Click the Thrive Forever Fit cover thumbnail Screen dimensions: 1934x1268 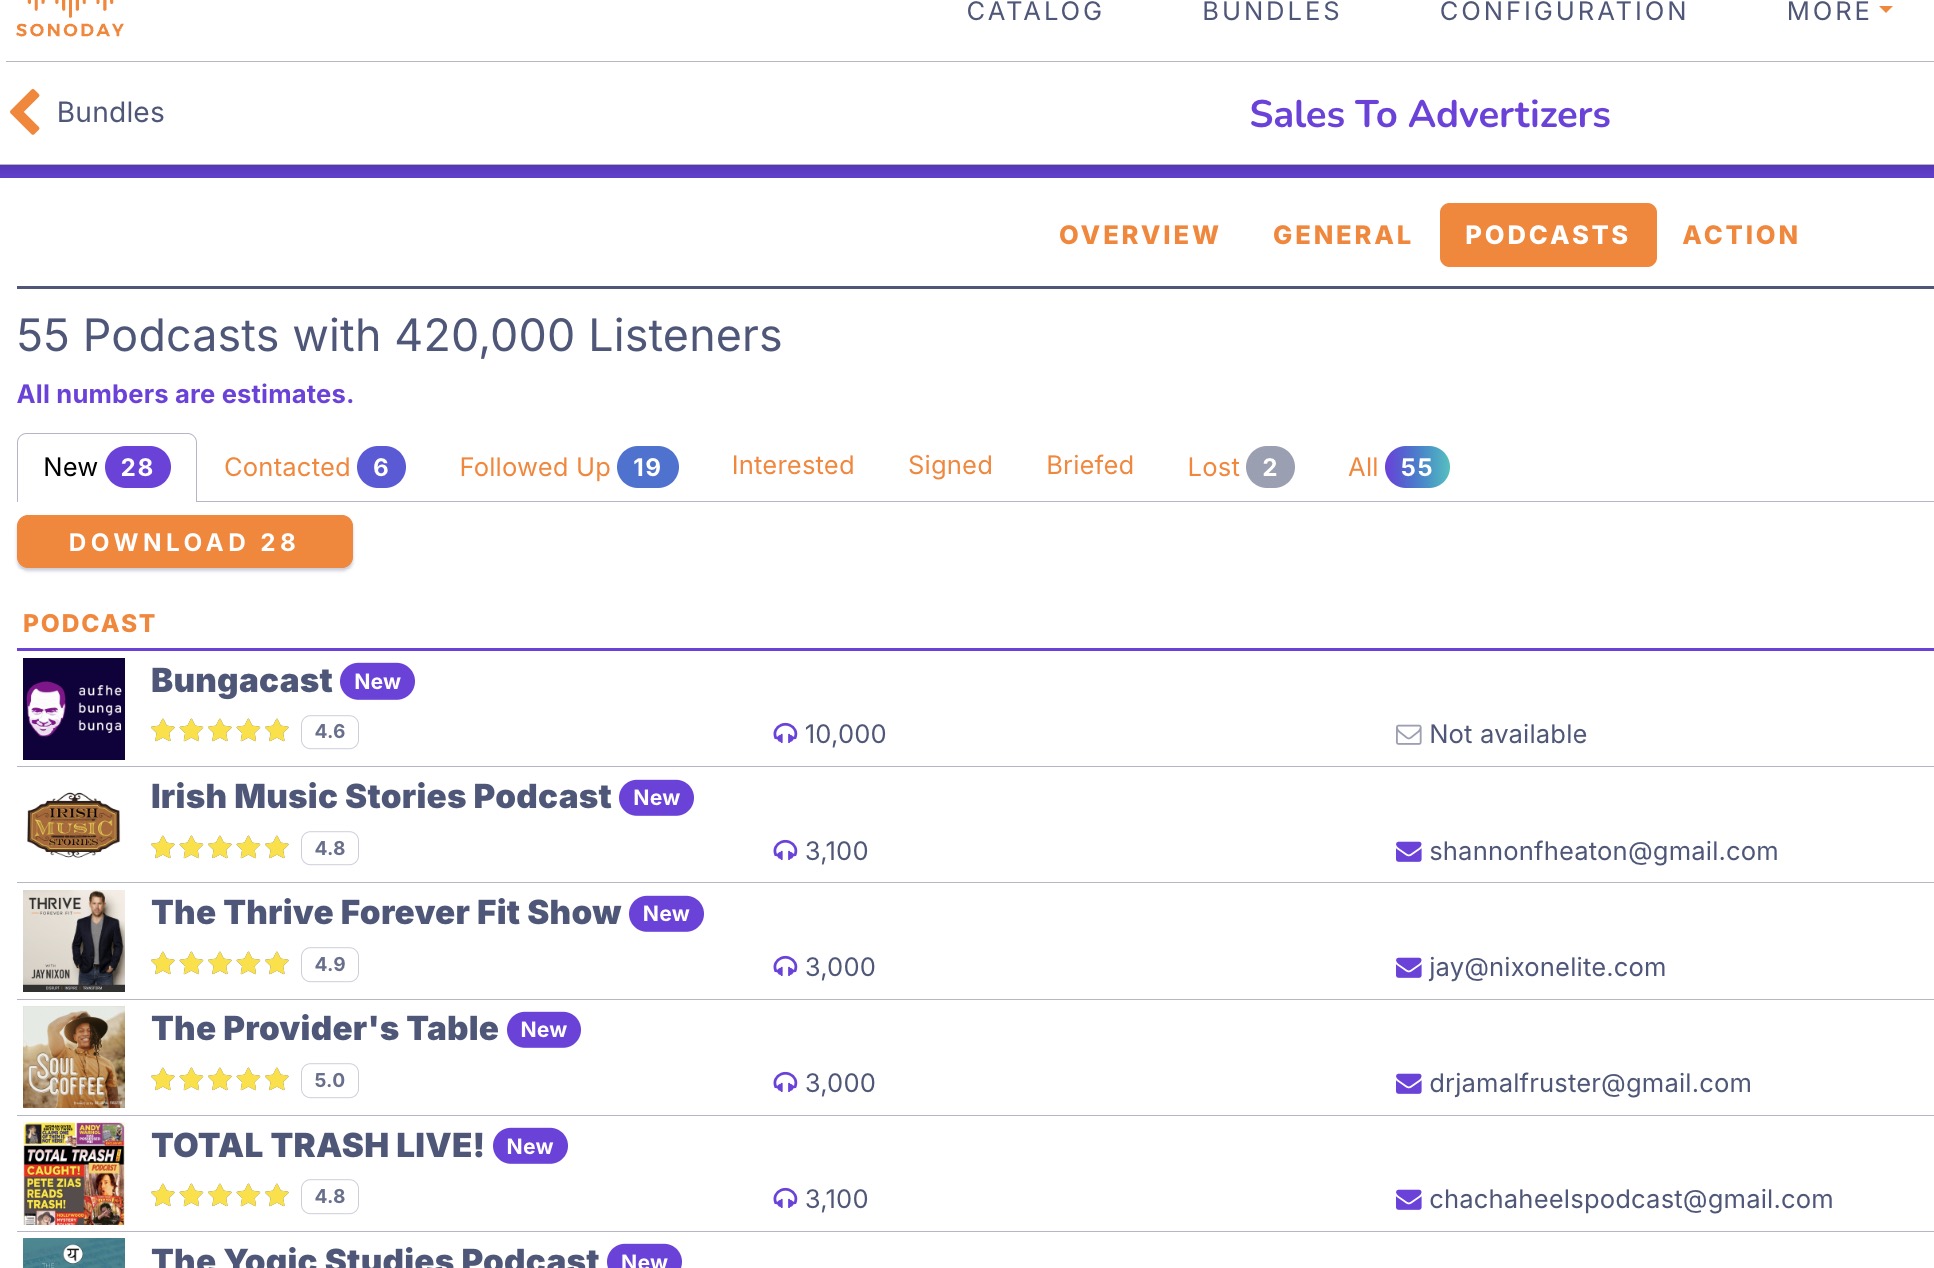click(x=74, y=941)
